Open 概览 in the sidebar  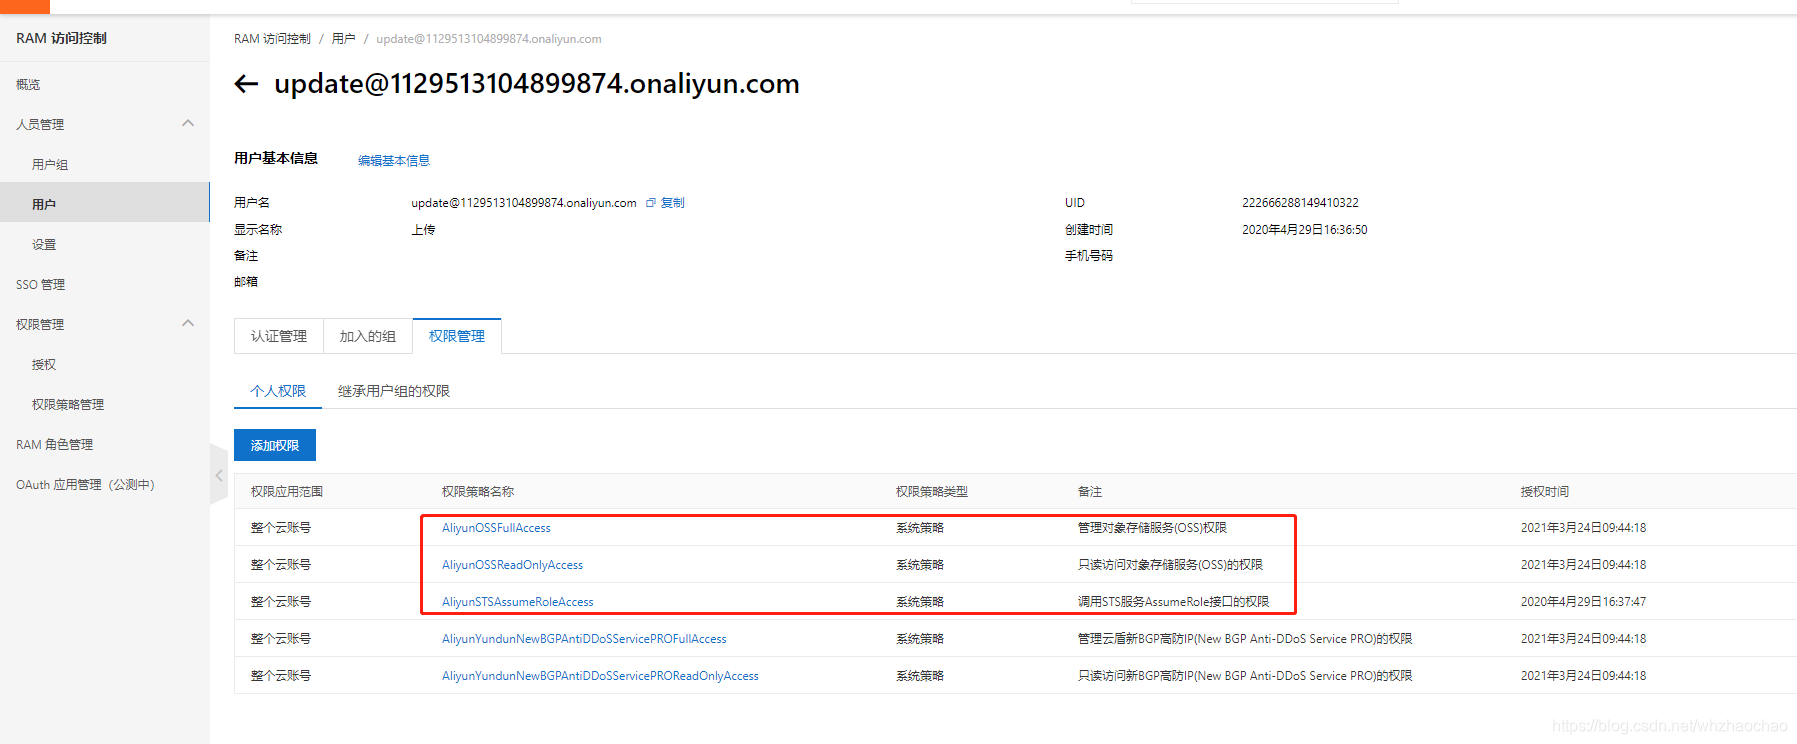coord(28,85)
